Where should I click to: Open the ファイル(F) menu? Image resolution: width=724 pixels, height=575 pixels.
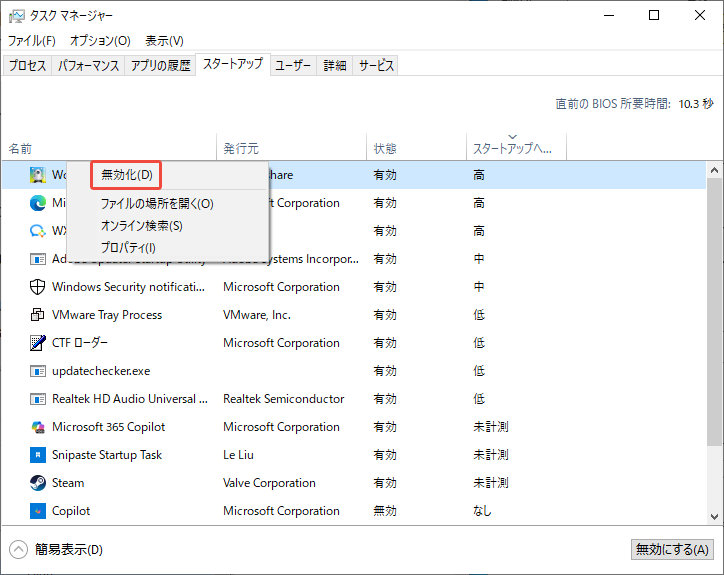(x=32, y=41)
